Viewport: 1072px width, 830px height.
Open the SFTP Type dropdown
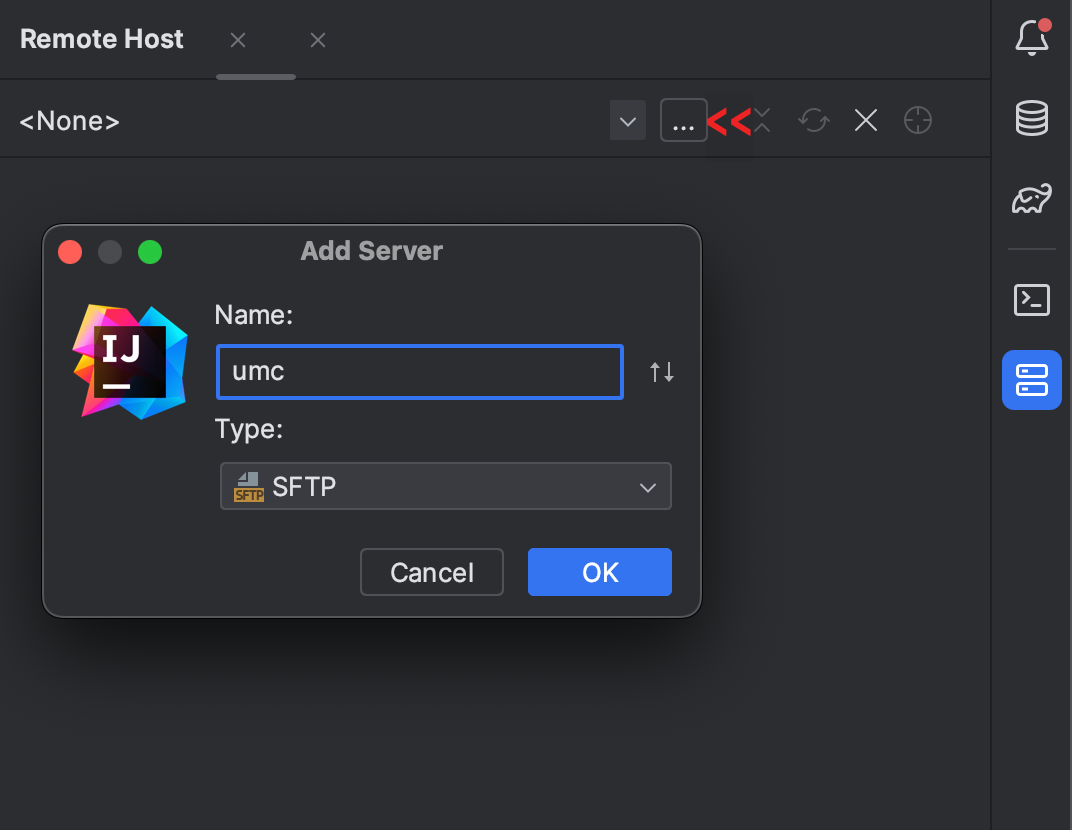[x=446, y=486]
